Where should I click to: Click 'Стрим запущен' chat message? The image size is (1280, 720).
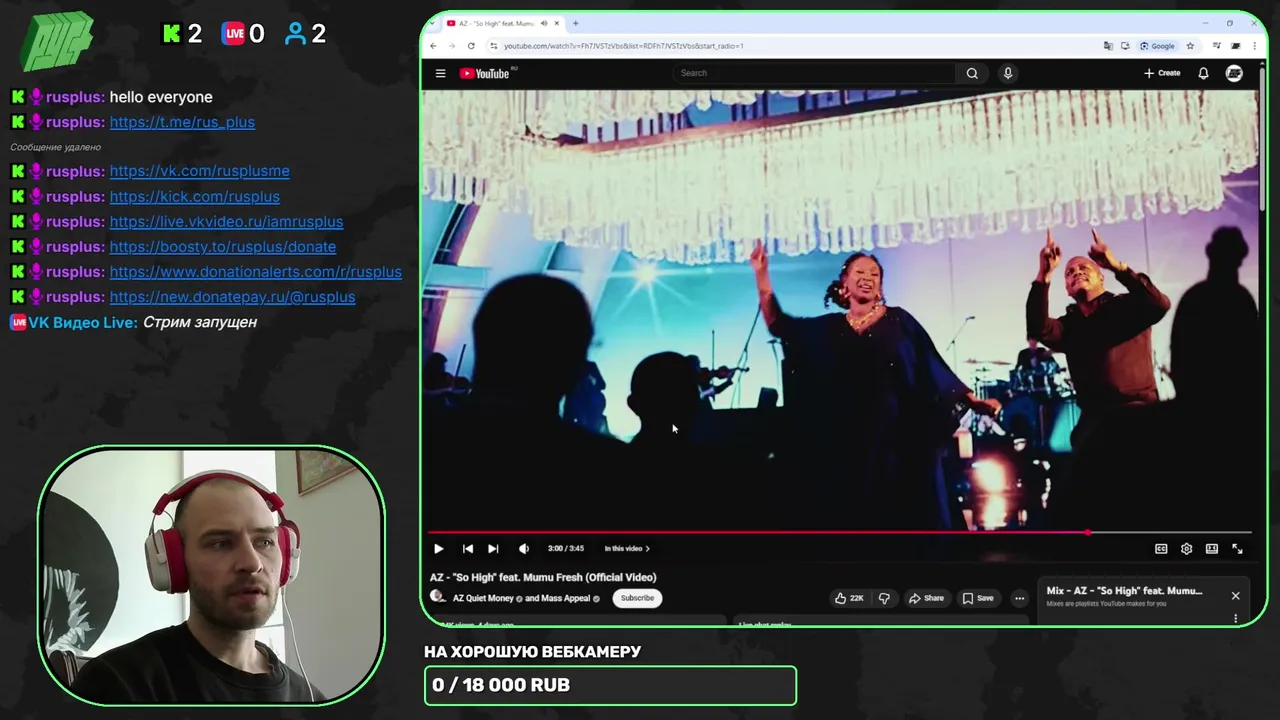point(200,322)
